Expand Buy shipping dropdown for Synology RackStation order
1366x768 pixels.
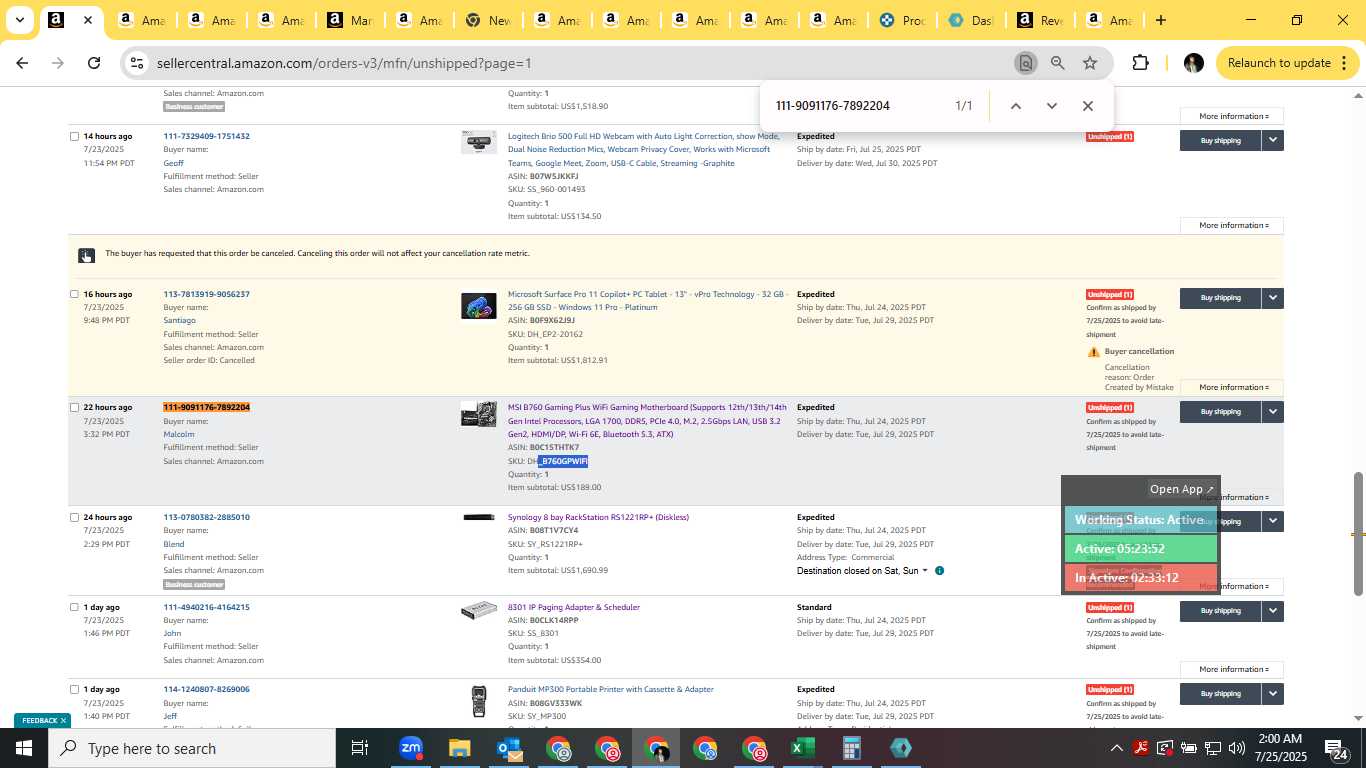coord(1272,521)
